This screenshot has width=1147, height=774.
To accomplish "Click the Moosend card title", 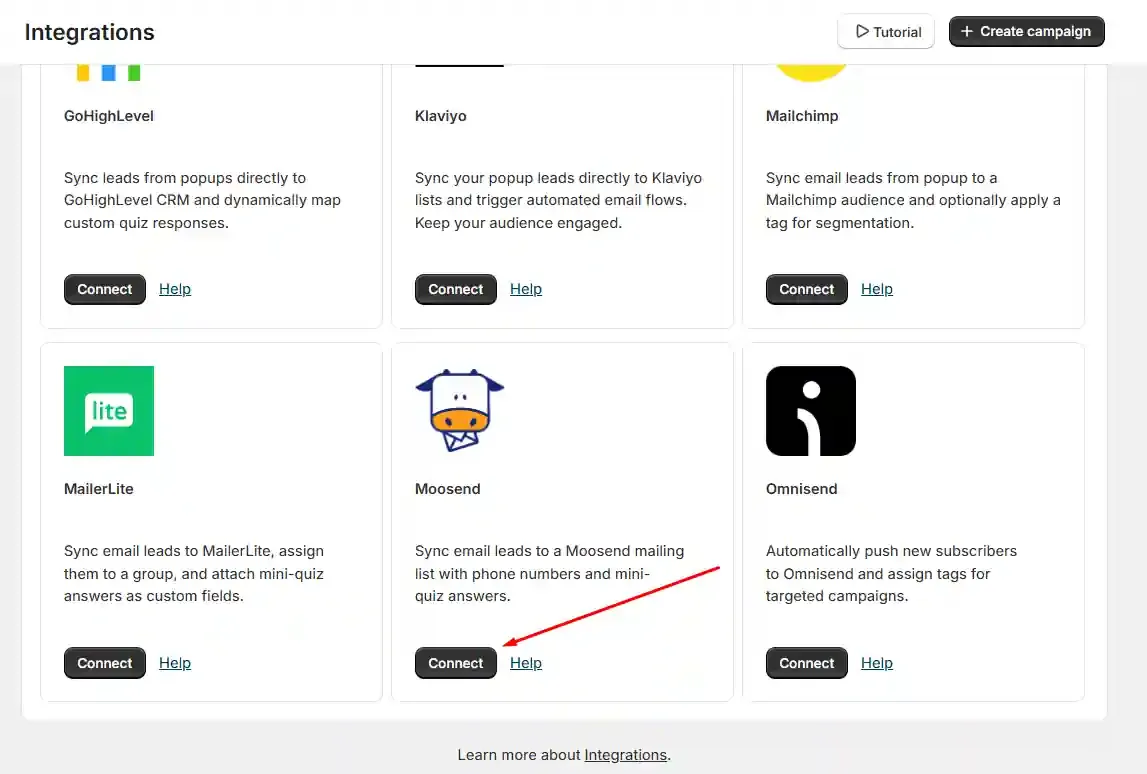I will [x=448, y=489].
